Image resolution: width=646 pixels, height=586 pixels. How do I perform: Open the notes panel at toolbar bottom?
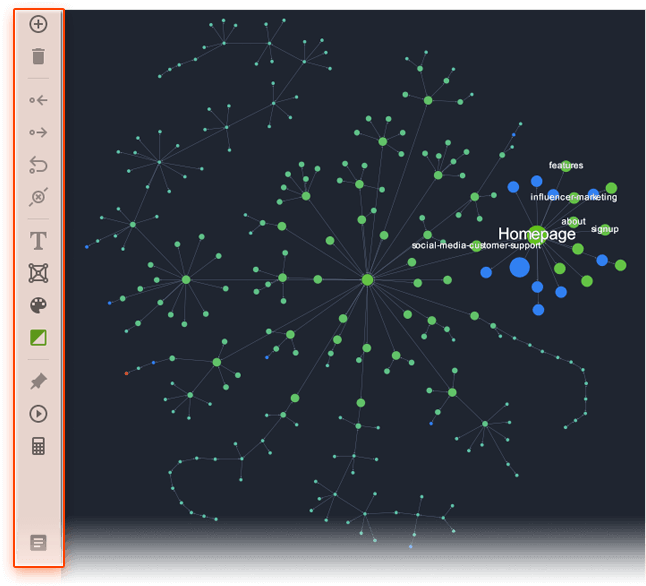click(x=39, y=543)
